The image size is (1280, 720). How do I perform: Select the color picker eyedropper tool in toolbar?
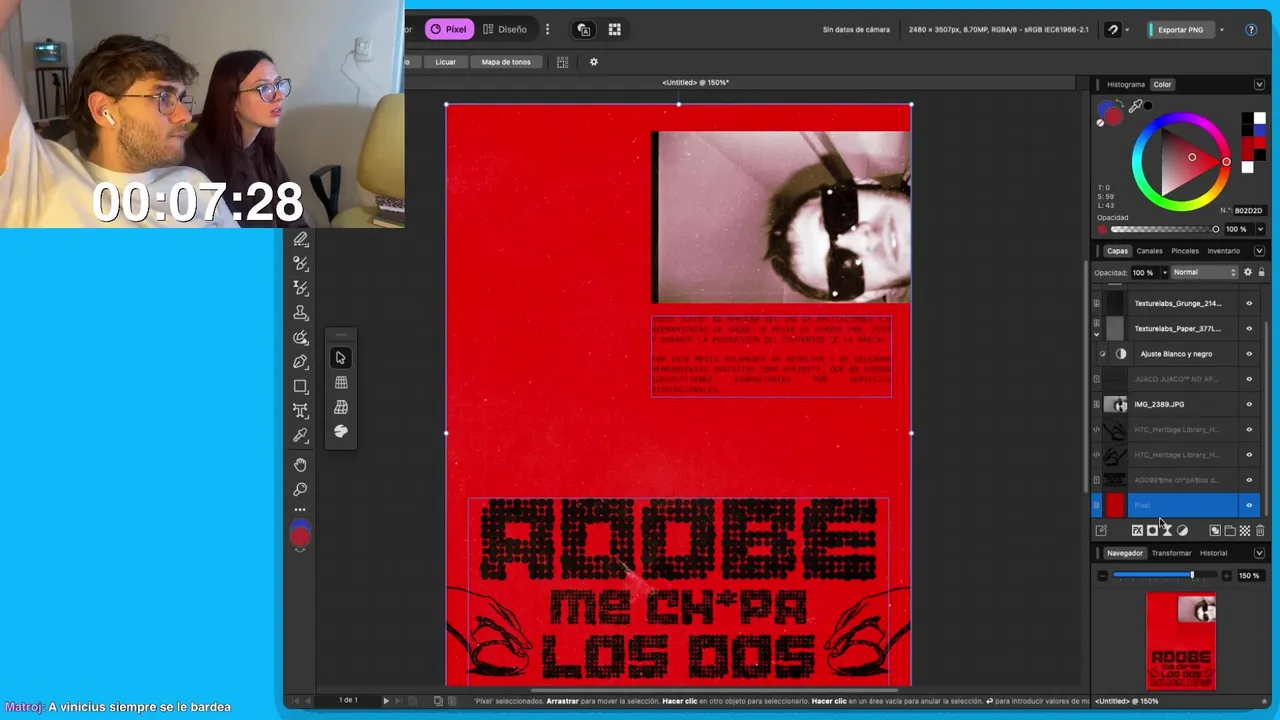[x=300, y=435]
